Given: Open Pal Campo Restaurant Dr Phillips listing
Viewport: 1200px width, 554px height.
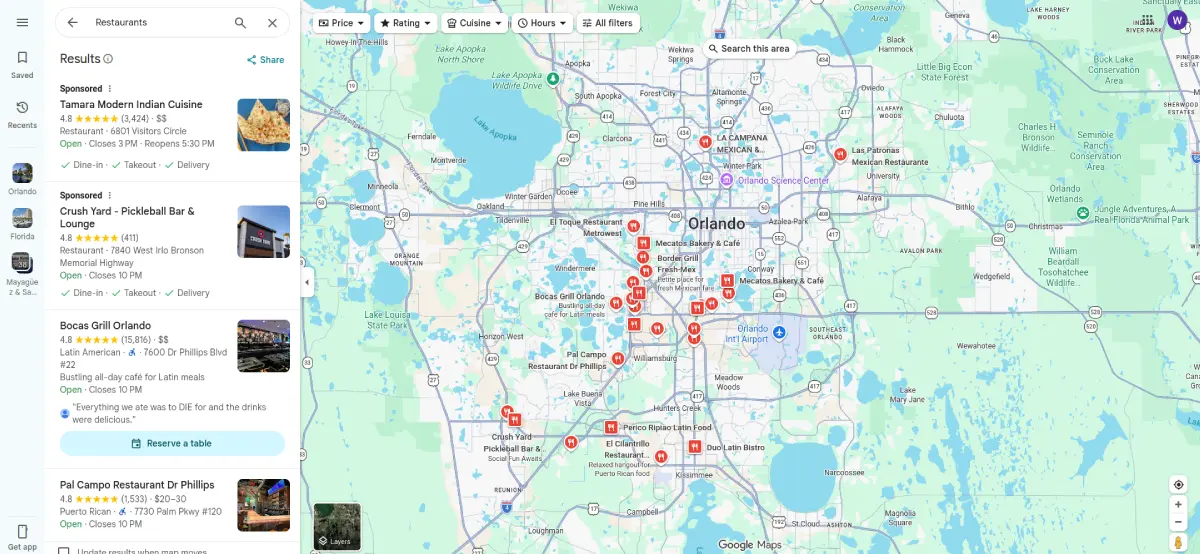Looking at the screenshot, I should click(137, 485).
